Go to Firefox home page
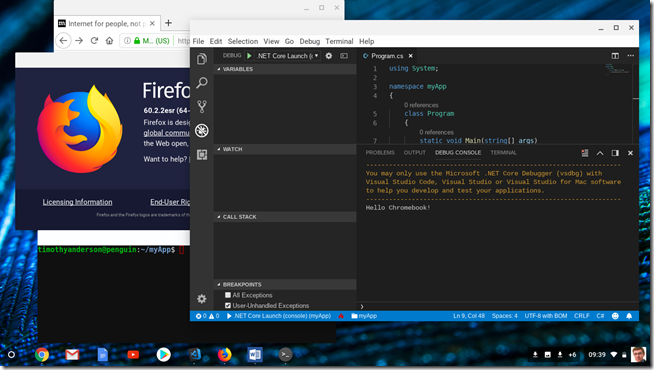The width and height of the screenshot is (654, 370). coord(109,40)
